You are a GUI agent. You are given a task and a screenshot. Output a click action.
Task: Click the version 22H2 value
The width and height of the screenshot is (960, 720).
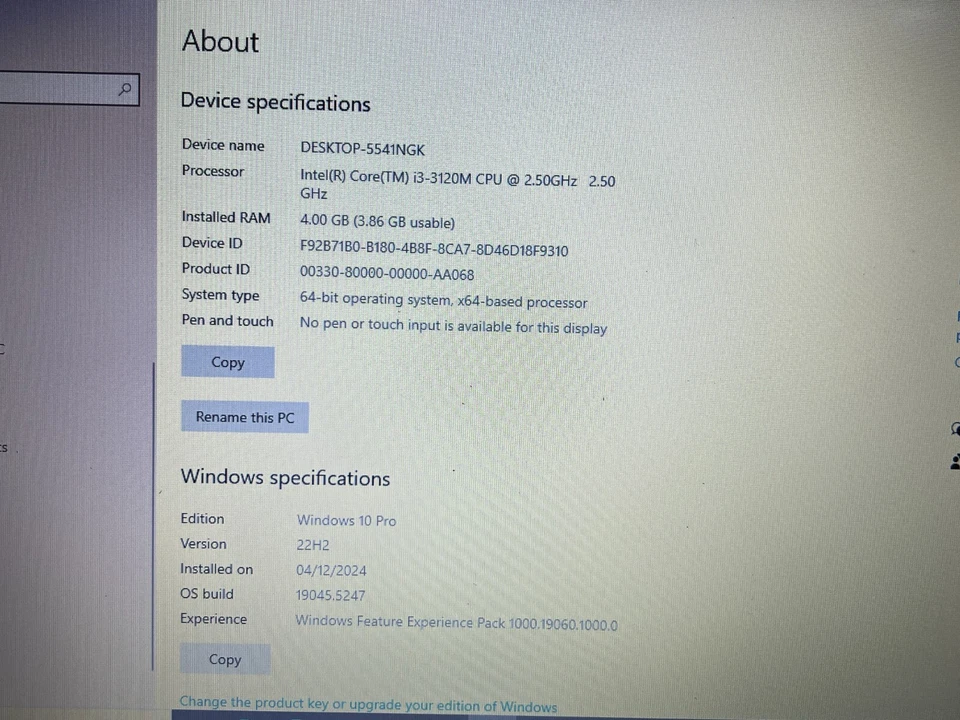pyautogui.click(x=312, y=544)
